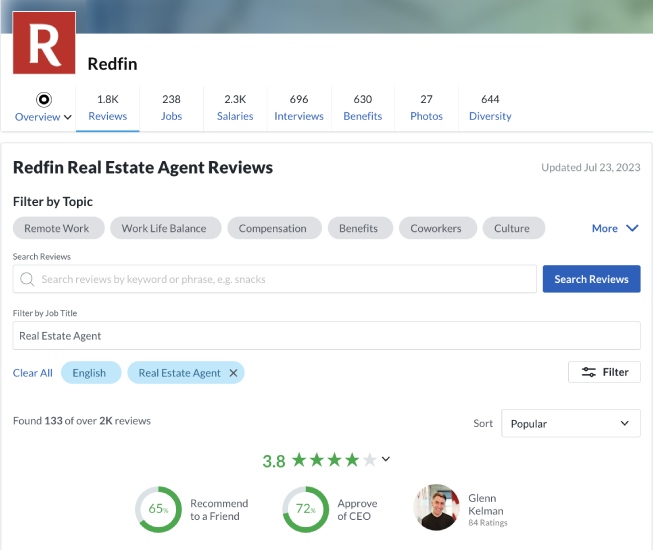Click the Filter button label
The height and width of the screenshot is (550, 653).
click(x=615, y=372)
